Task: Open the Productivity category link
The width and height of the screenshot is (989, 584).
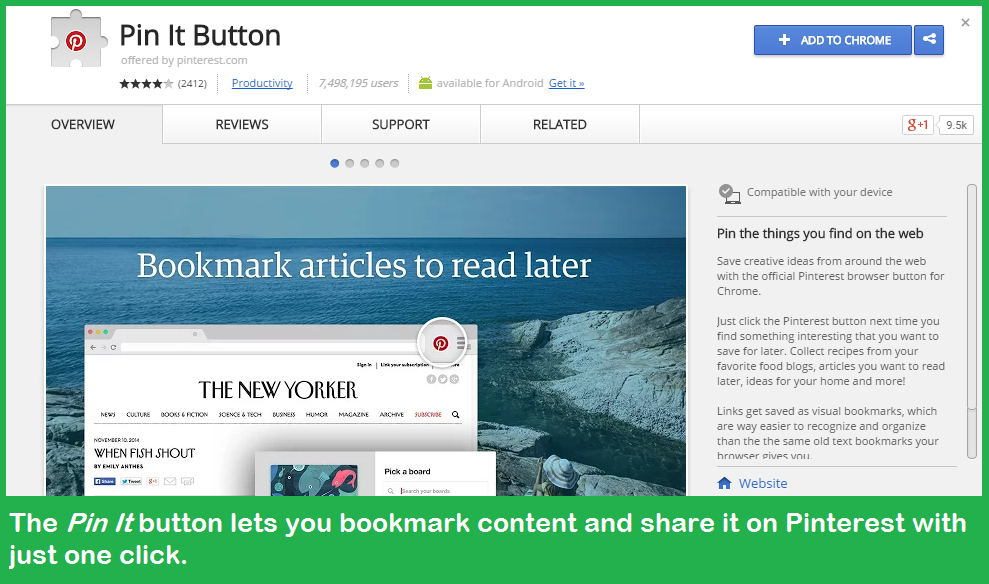Action: click(262, 83)
